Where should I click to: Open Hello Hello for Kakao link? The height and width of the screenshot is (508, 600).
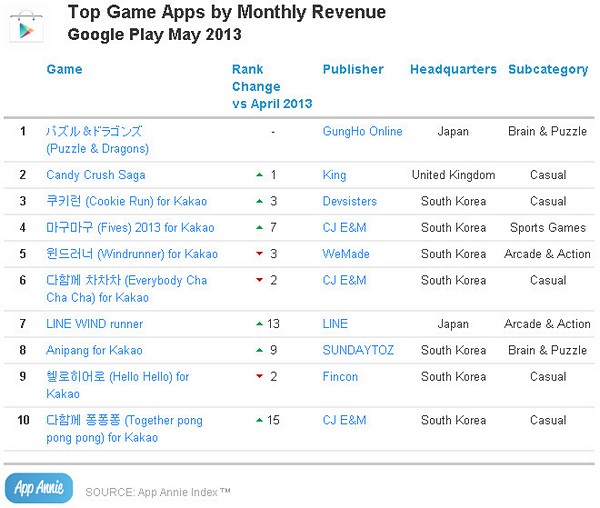(118, 385)
